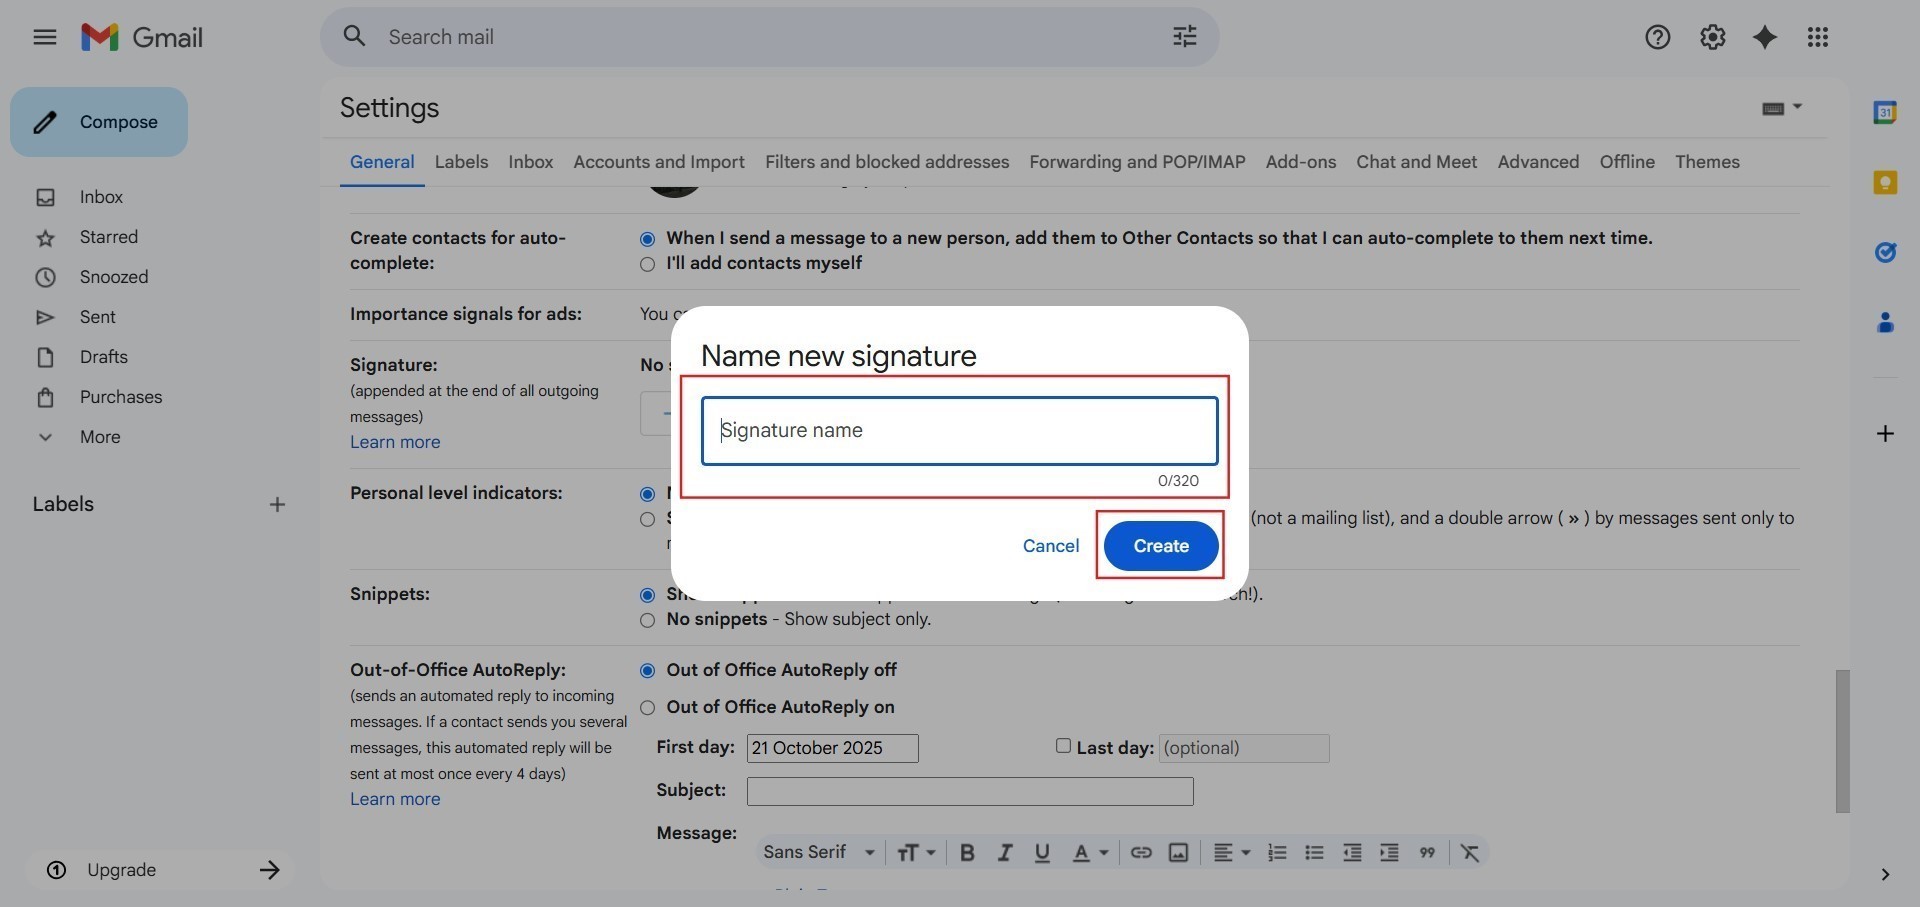Open the Support help icon

[1657, 37]
